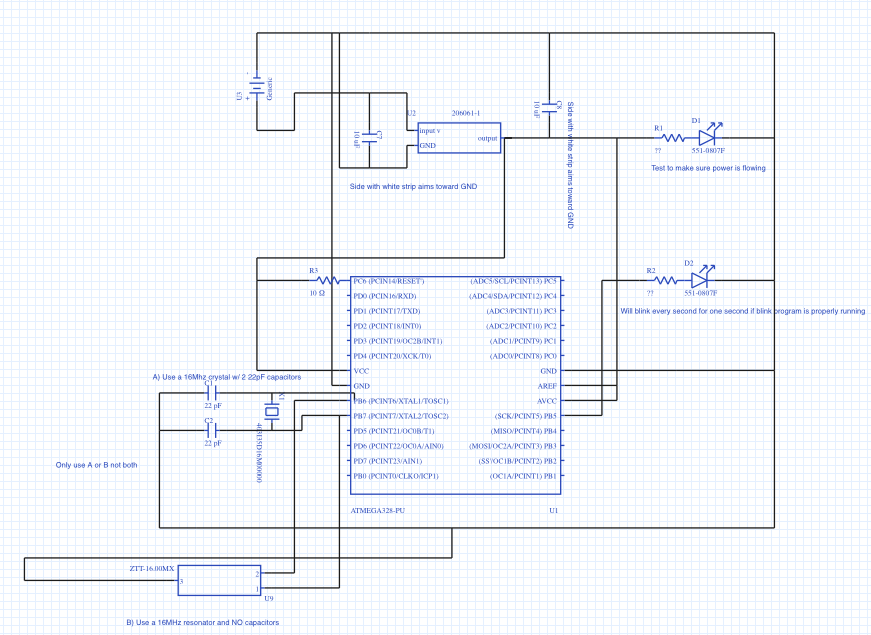Select capacitor C1 labeled 22 pF

click(210, 394)
